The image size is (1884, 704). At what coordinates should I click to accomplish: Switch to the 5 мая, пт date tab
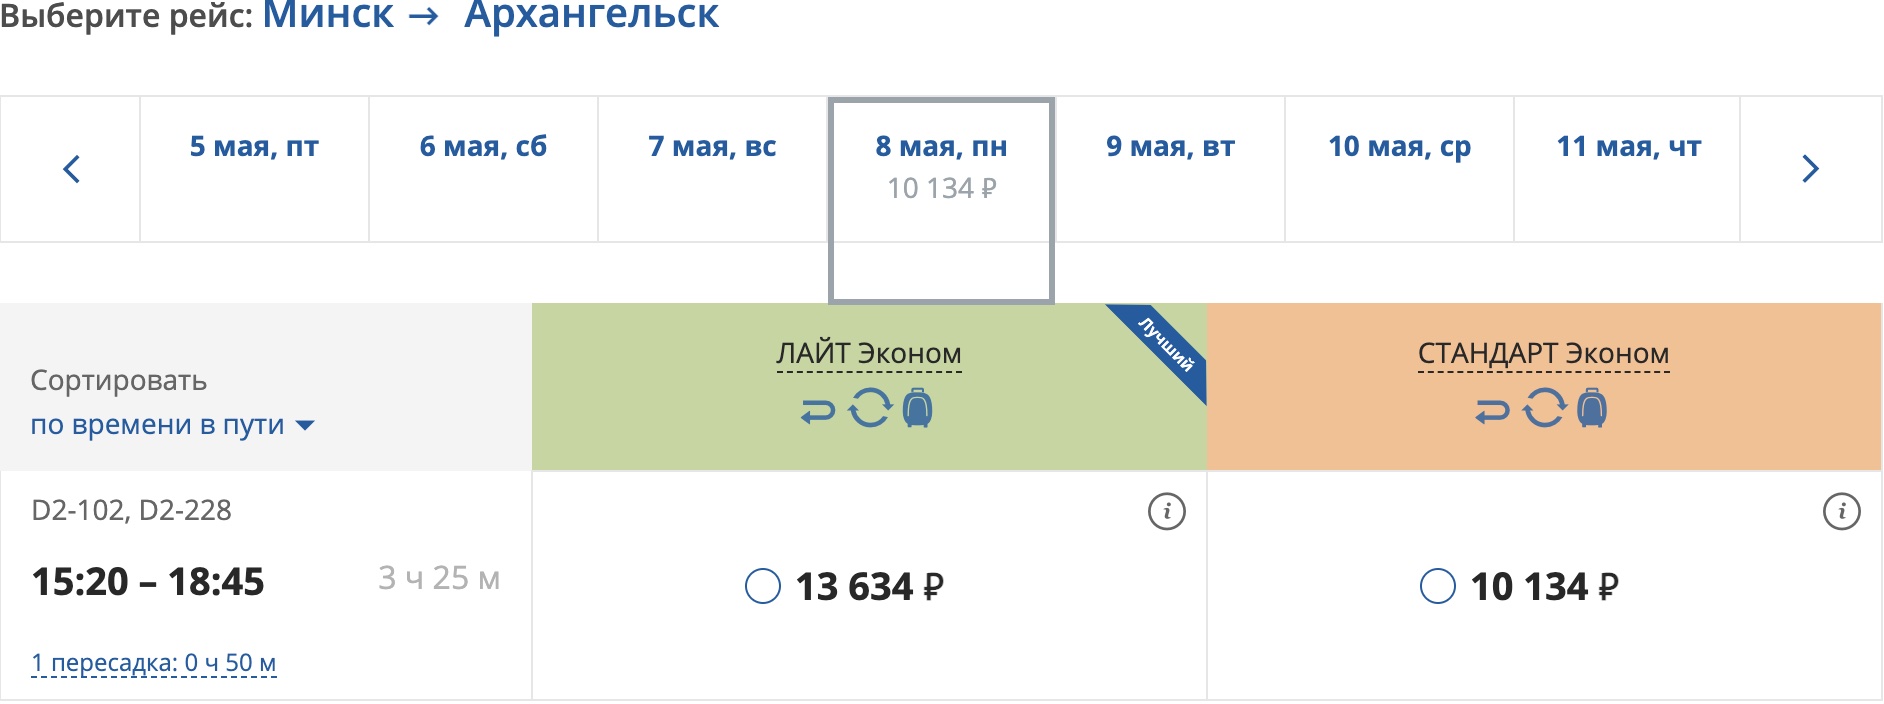coord(254,147)
